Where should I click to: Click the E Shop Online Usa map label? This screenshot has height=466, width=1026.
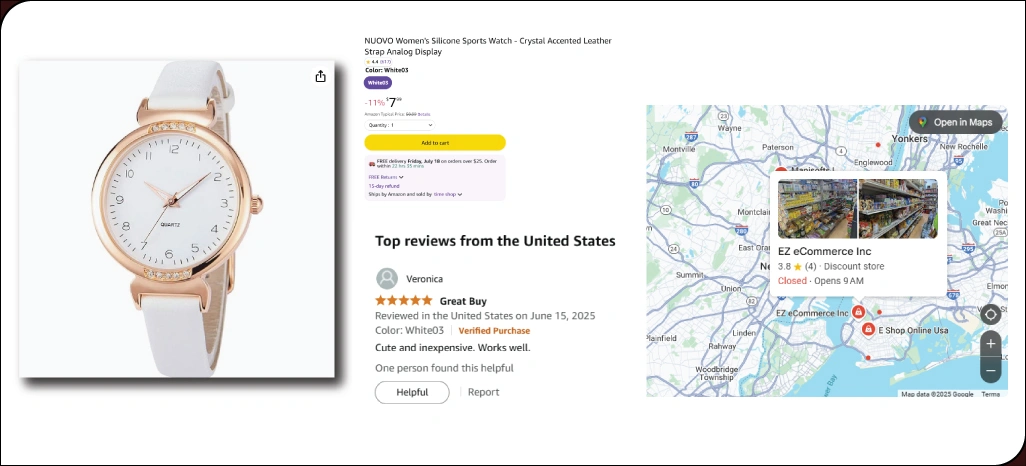pos(913,331)
